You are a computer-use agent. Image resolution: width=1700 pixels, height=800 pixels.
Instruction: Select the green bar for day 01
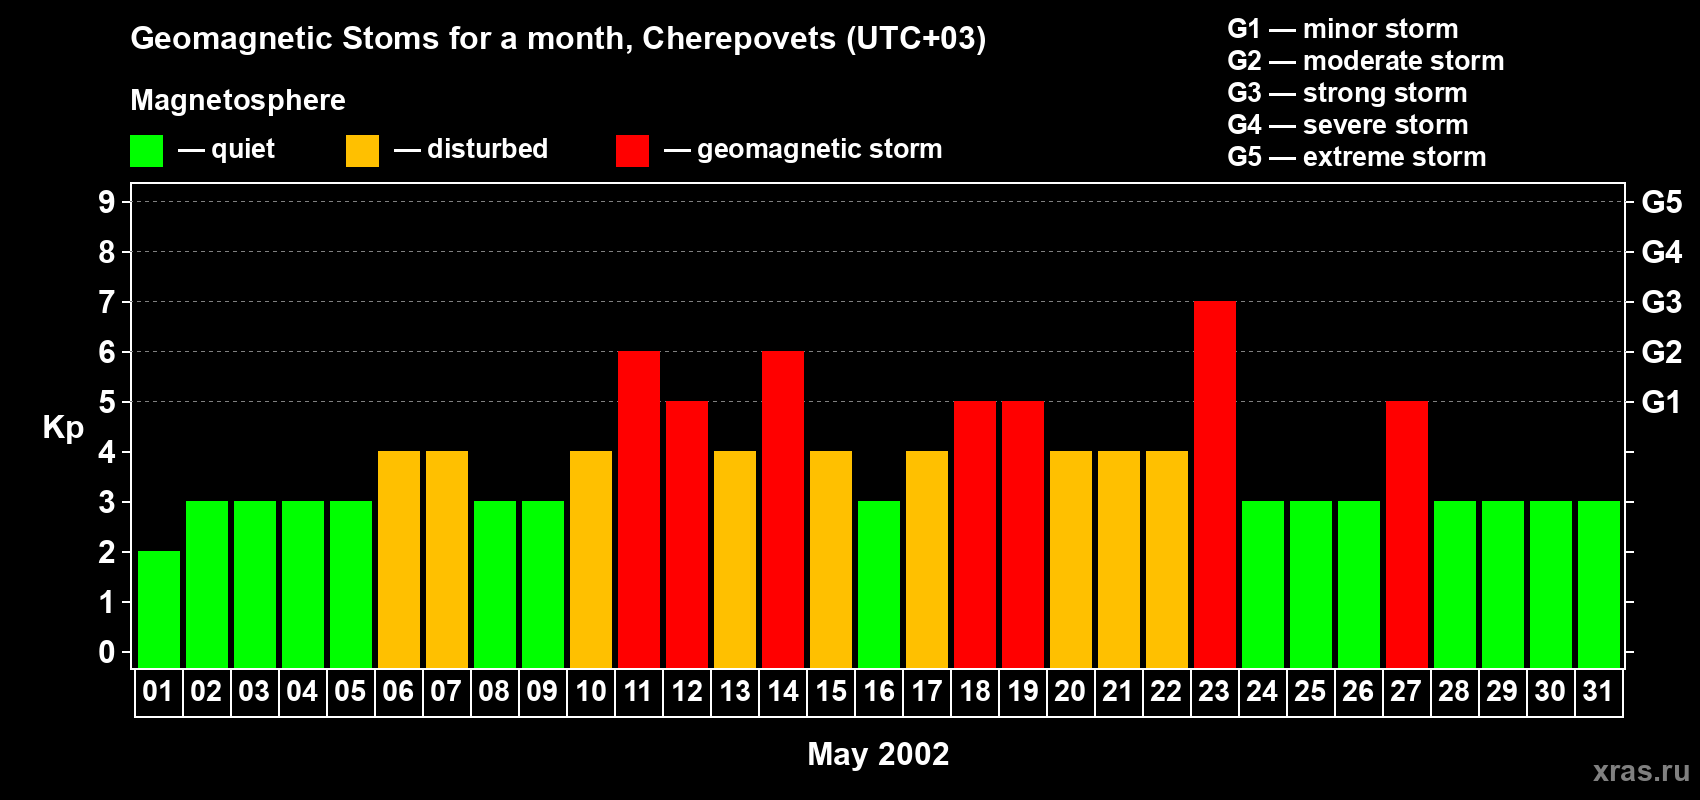click(x=159, y=609)
